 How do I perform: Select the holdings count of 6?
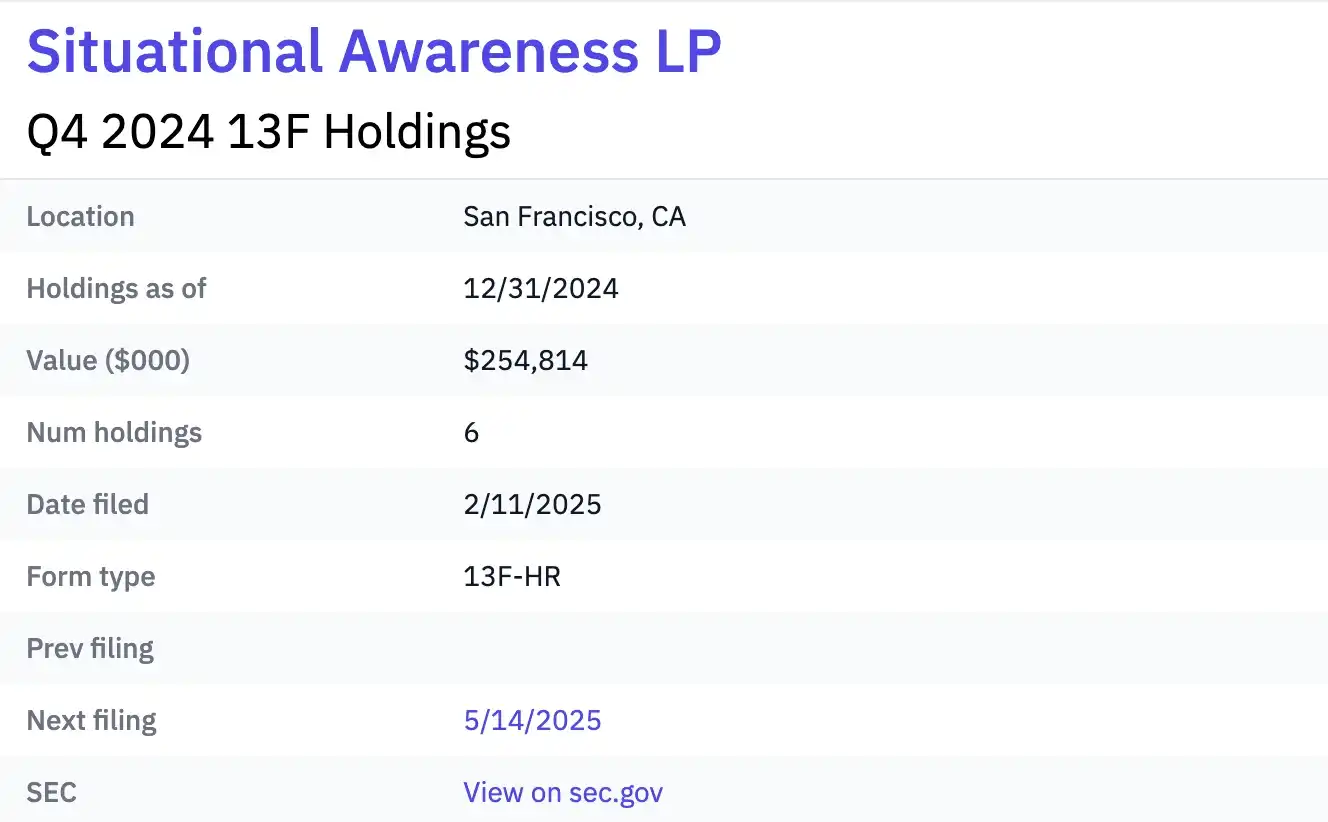470,432
